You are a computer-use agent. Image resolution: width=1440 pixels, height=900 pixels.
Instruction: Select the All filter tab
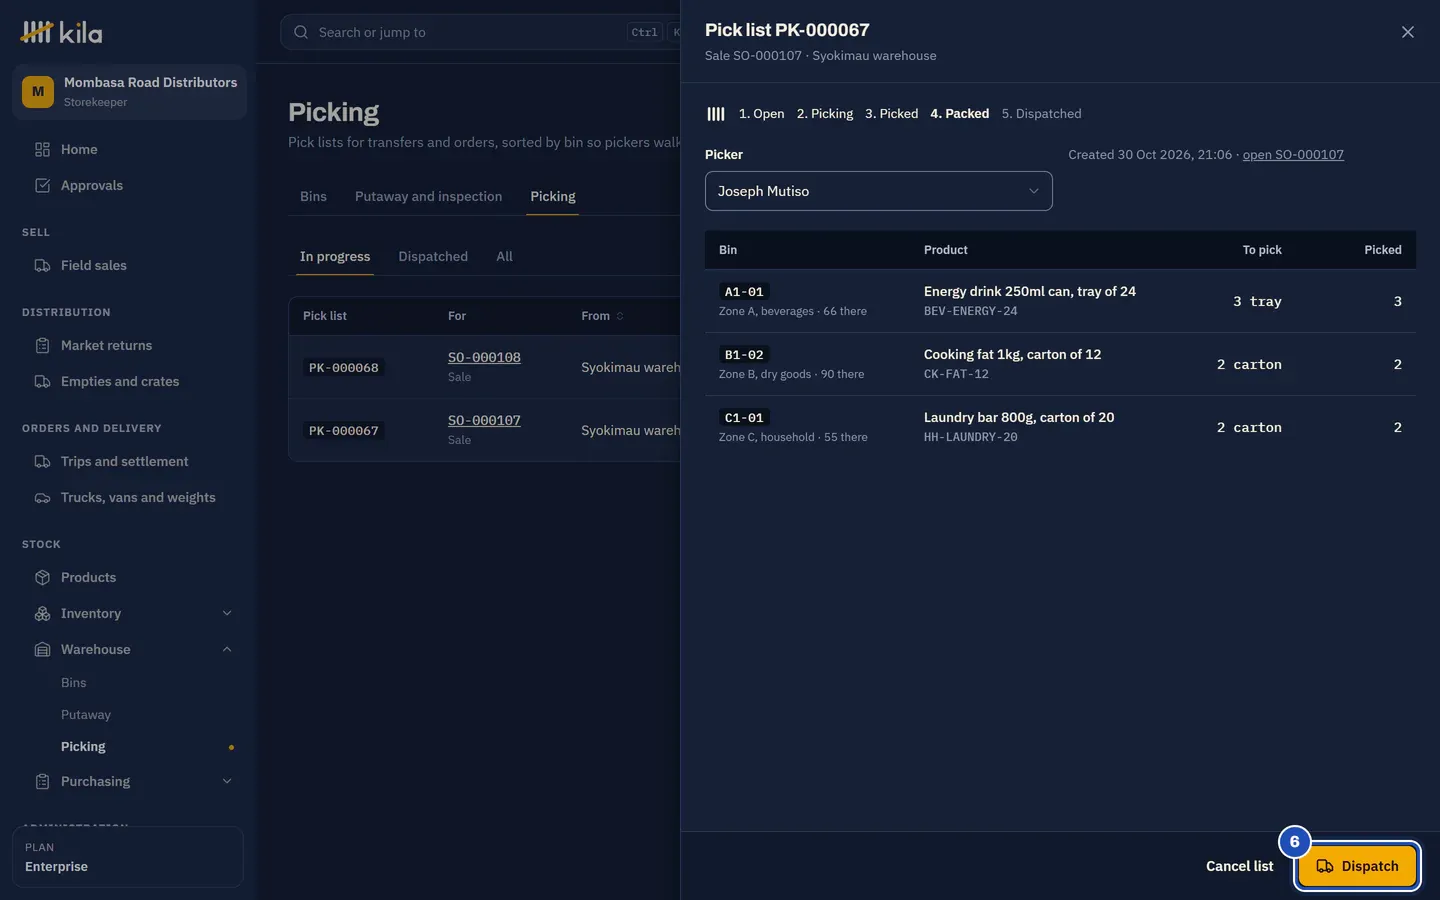(x=504, y=257)
